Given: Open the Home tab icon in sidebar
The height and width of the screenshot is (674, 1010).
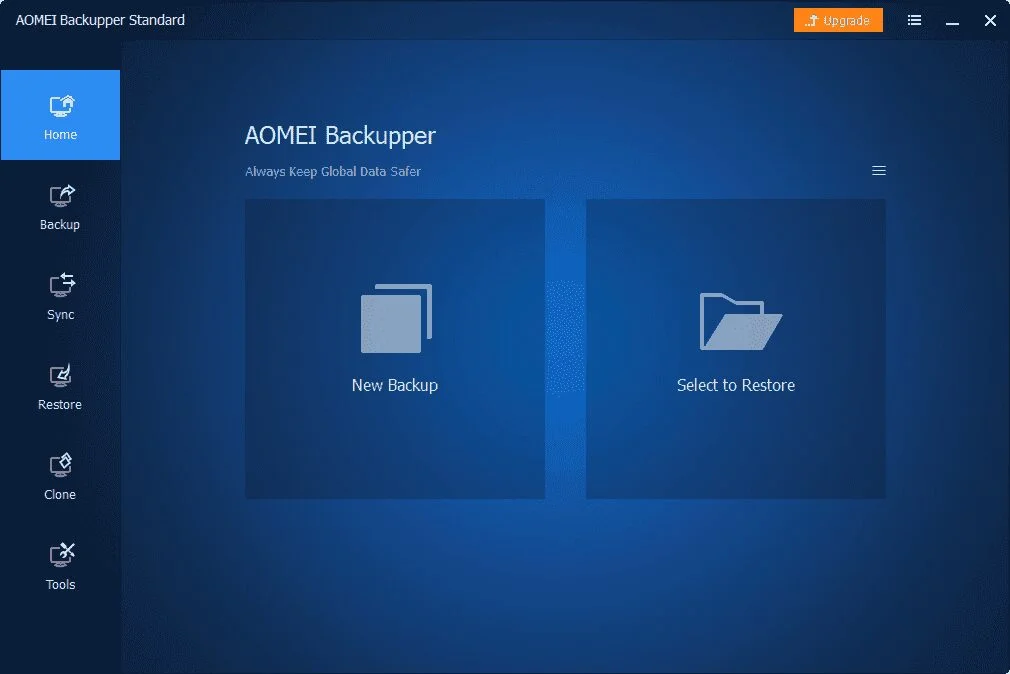Looking at the screenshot, I should click(x=61, y=106).
